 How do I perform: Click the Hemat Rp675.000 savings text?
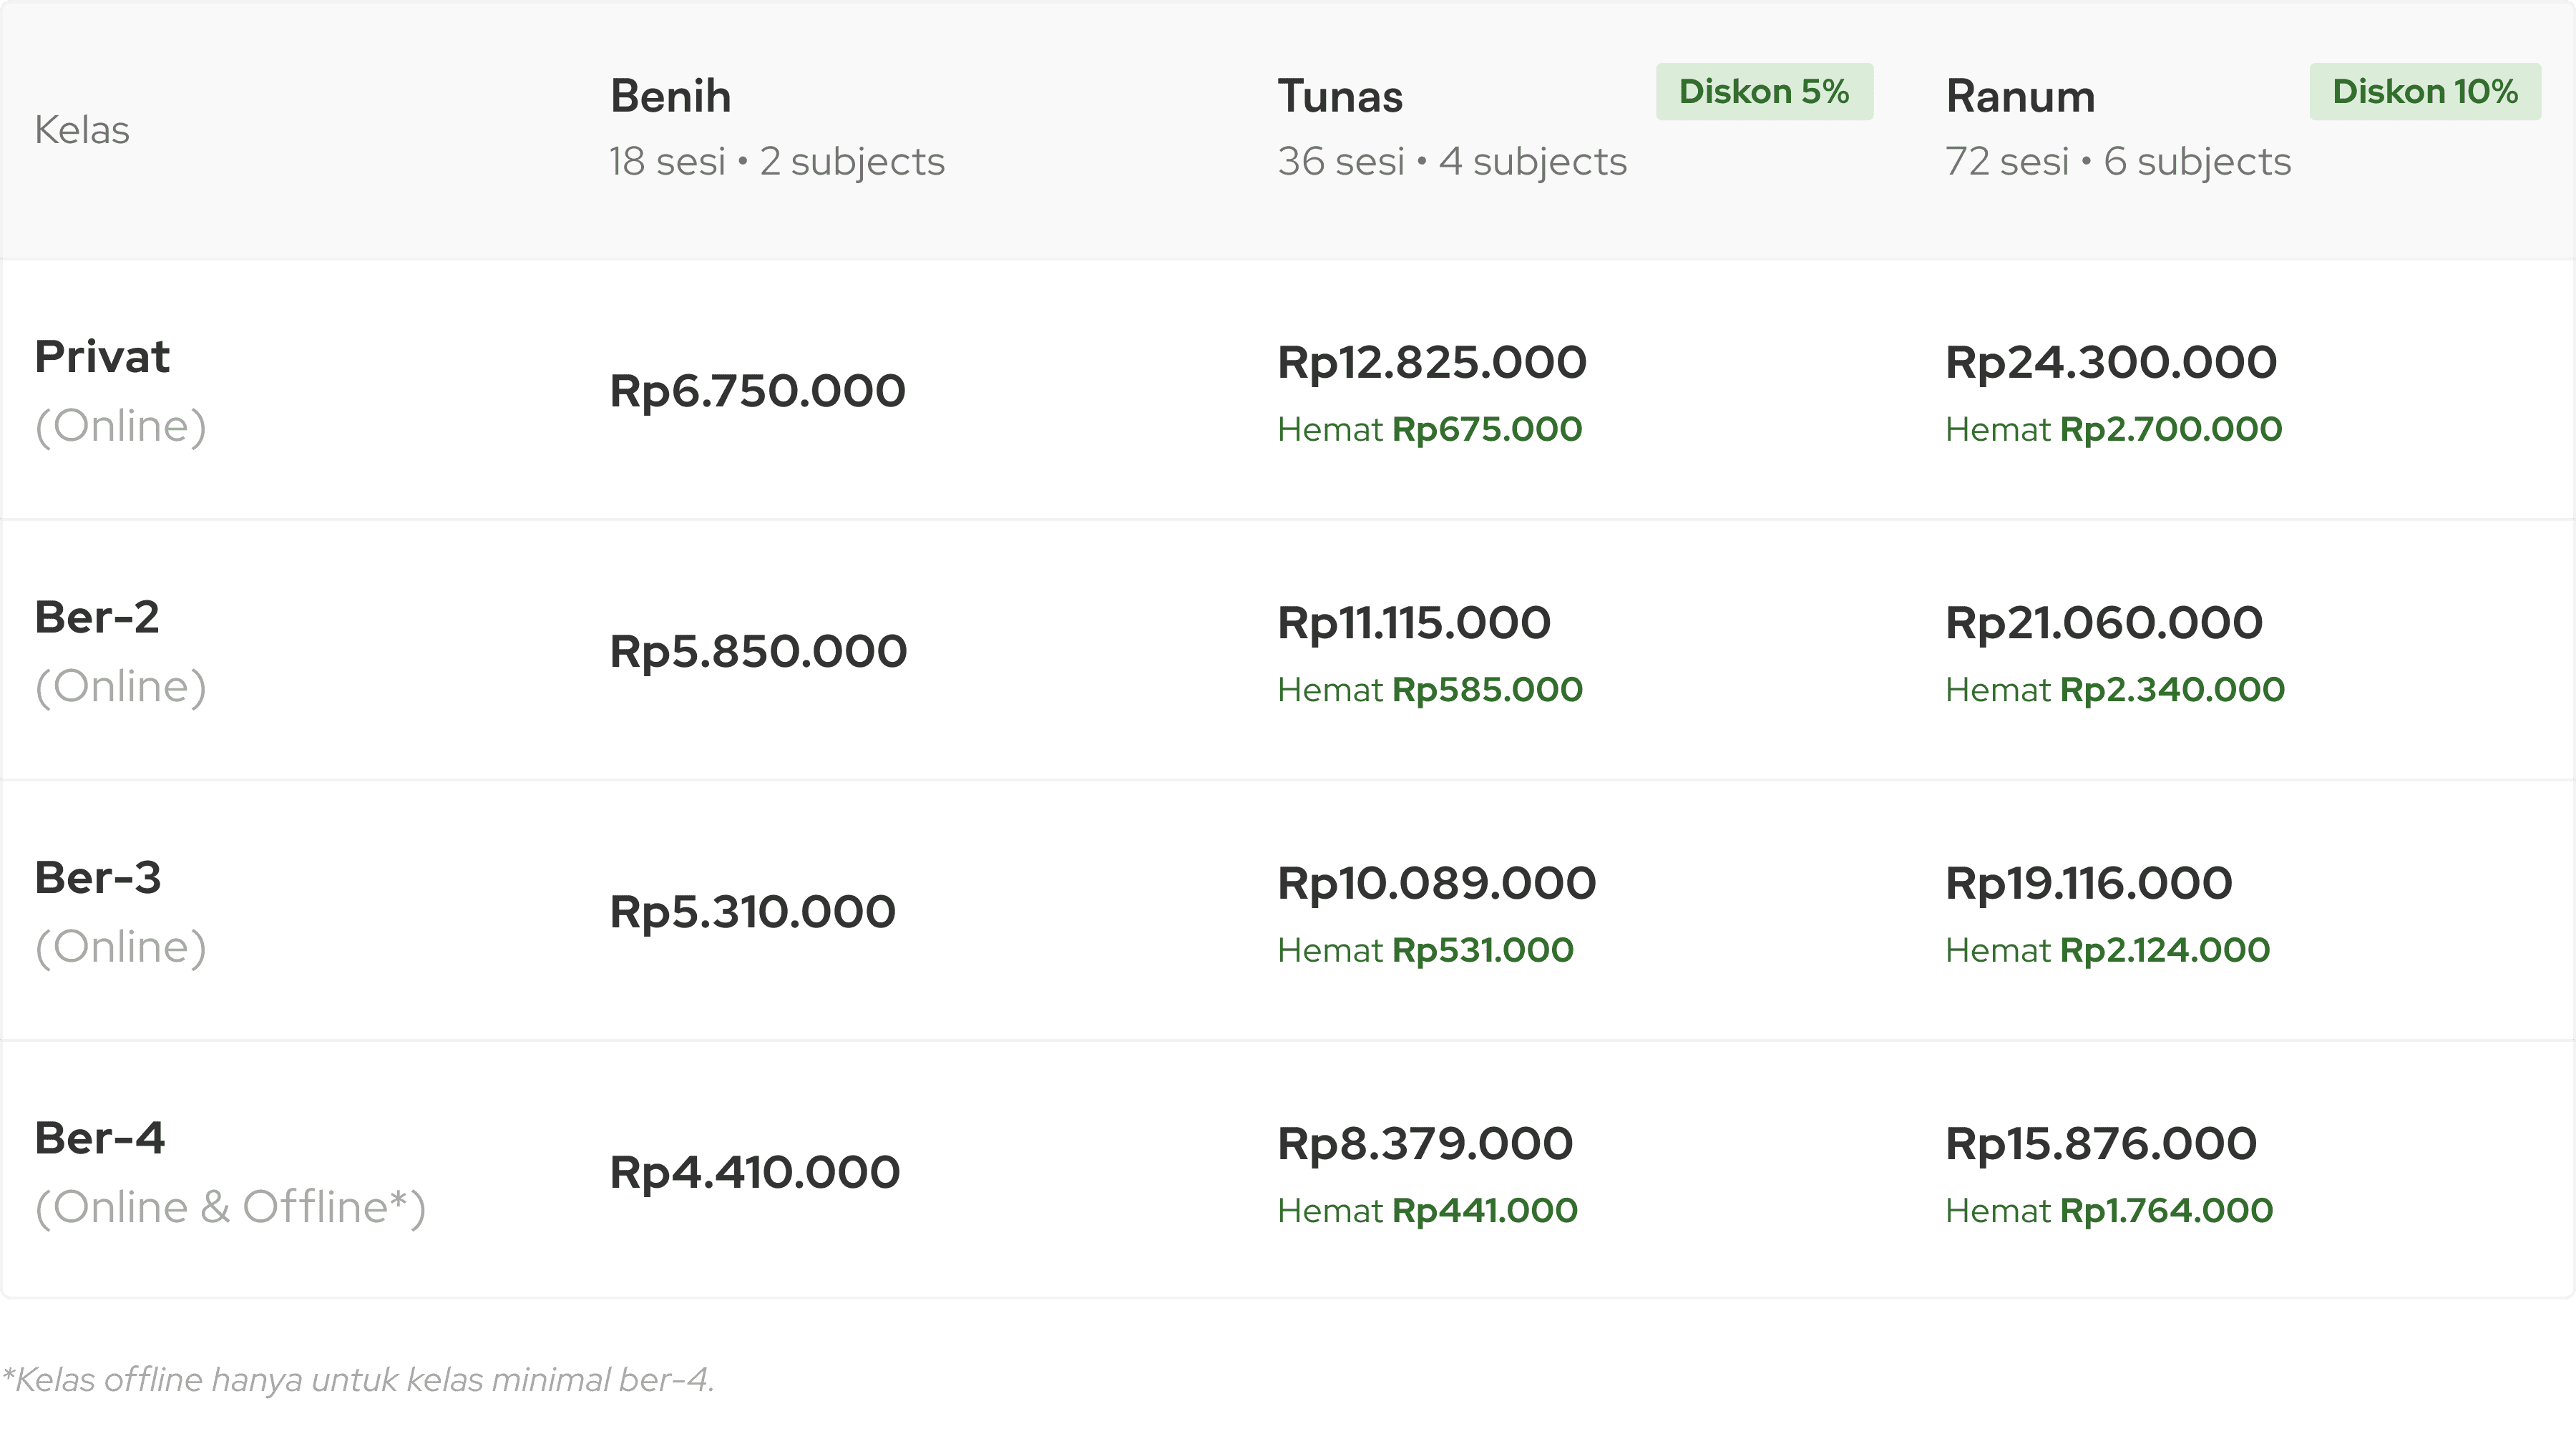(1429, 430)
